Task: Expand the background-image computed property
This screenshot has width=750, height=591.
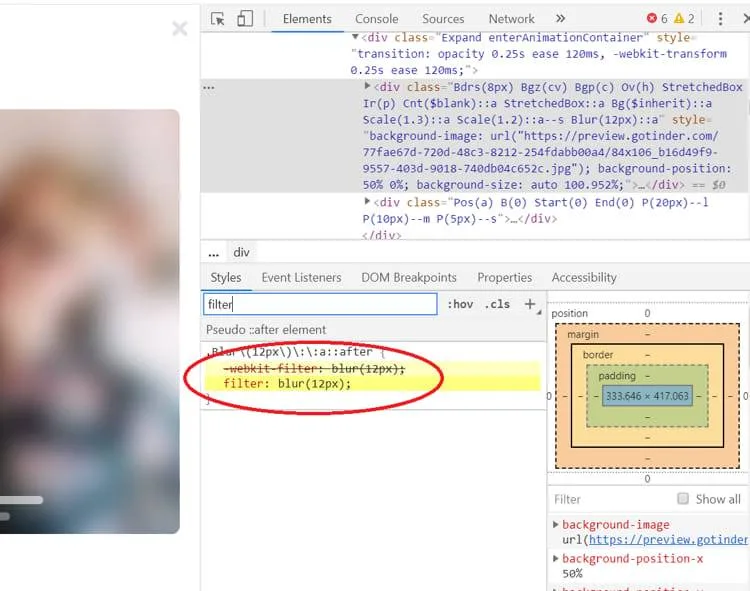Action: tap(556, 525)
